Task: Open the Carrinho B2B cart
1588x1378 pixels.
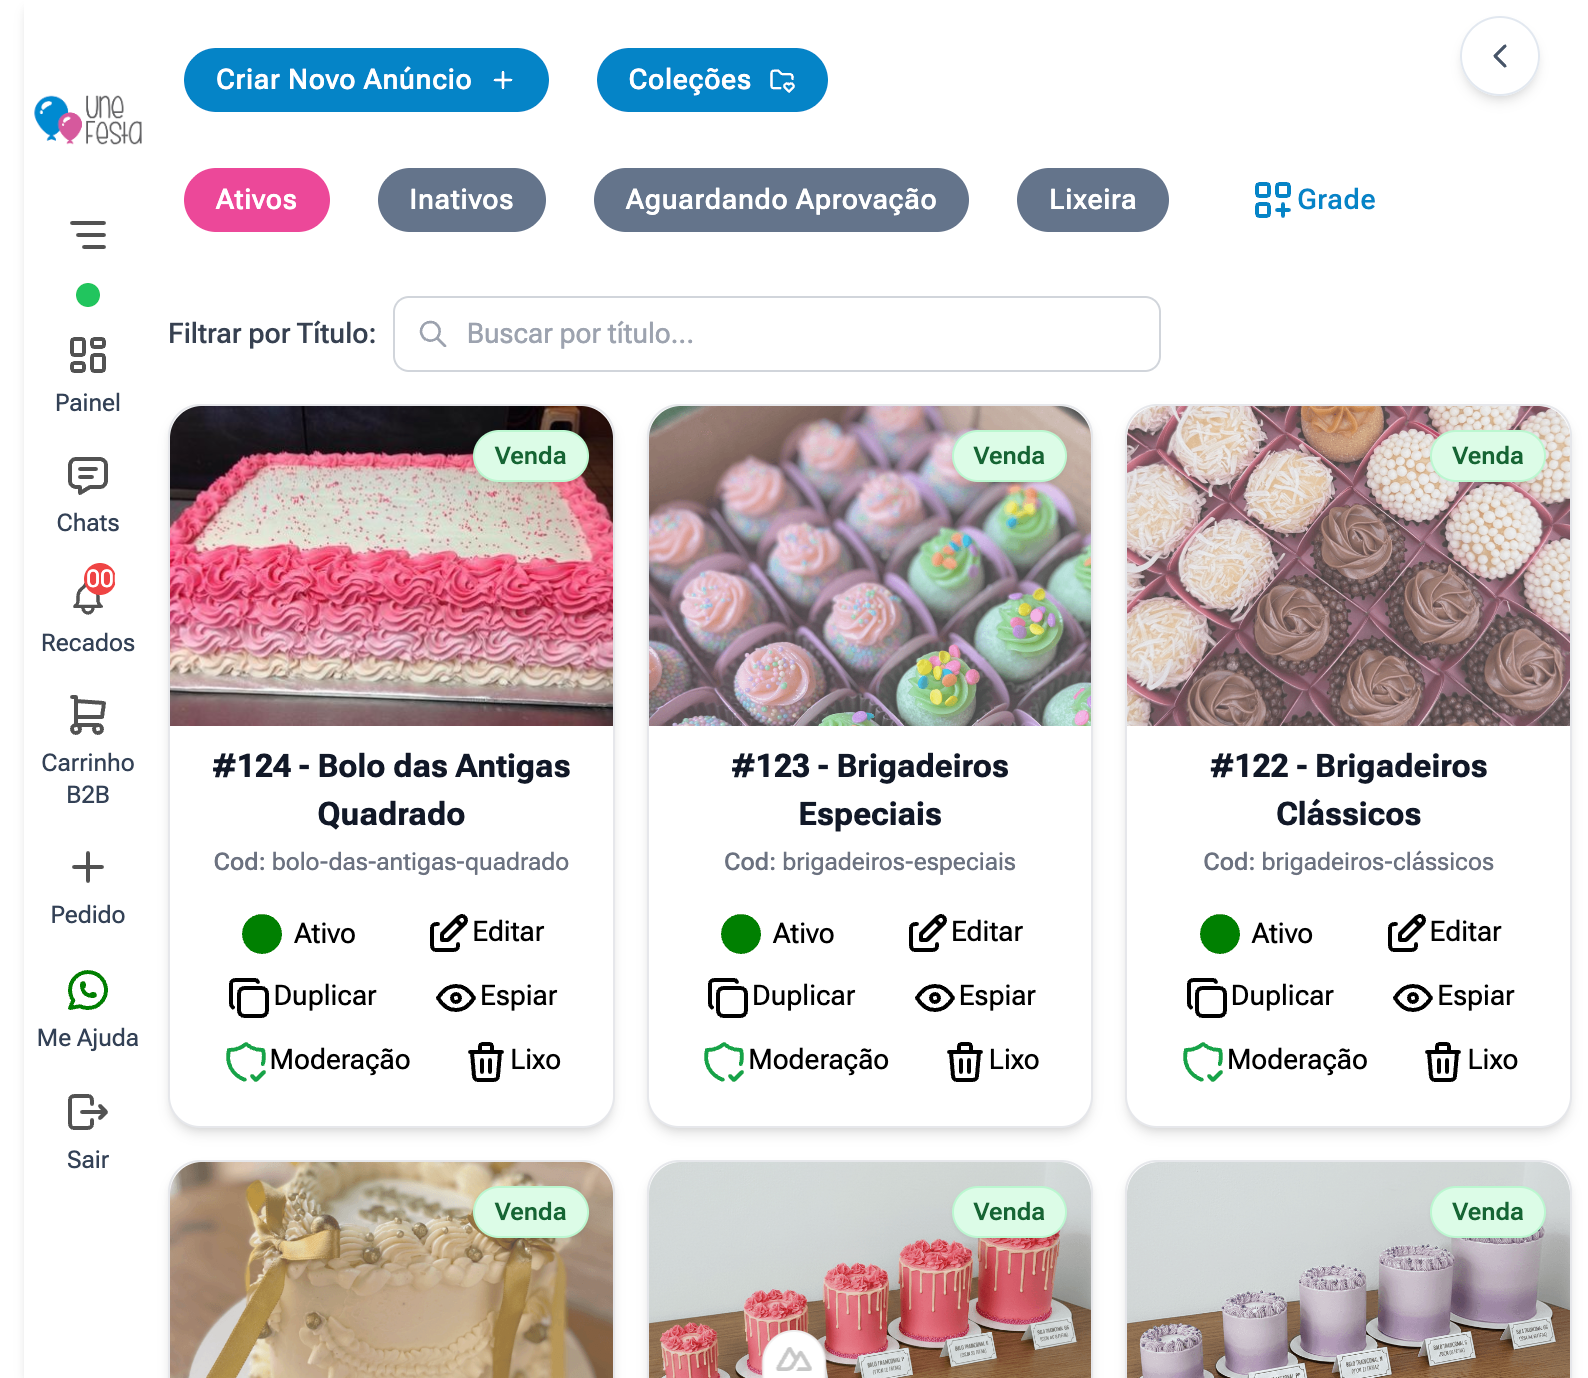Action: (x=88, y=716)
